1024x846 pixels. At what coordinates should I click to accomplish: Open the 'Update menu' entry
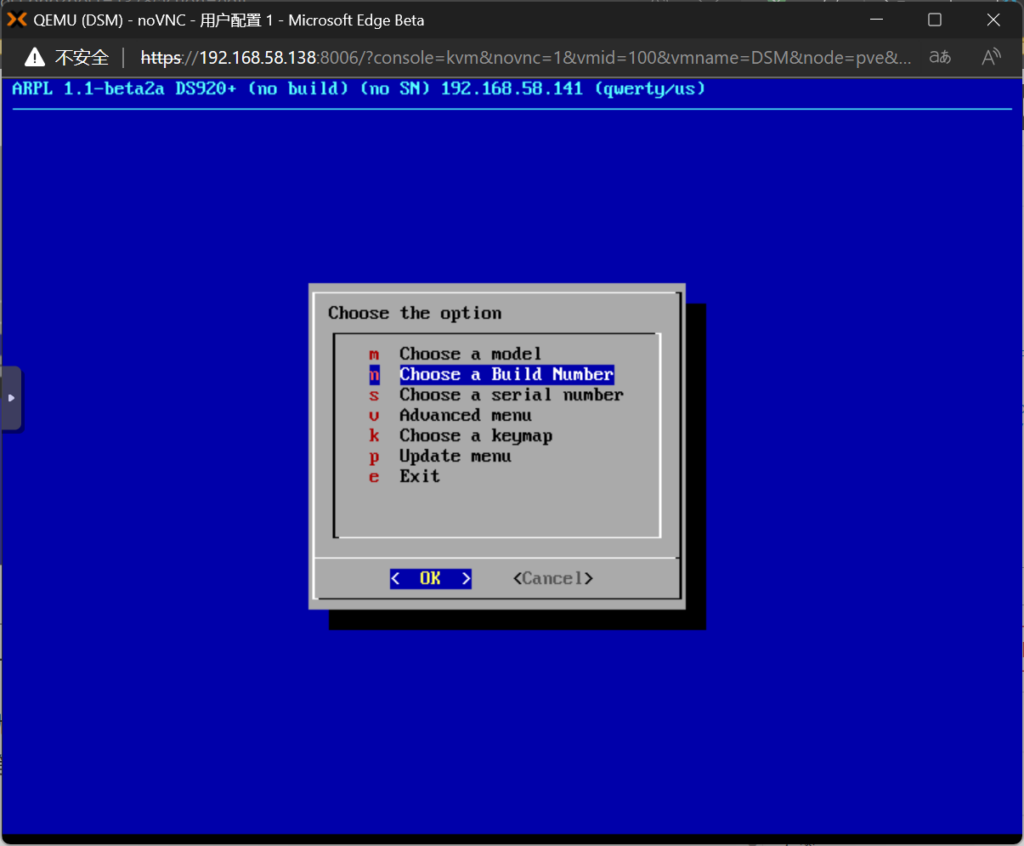[455, 456]
